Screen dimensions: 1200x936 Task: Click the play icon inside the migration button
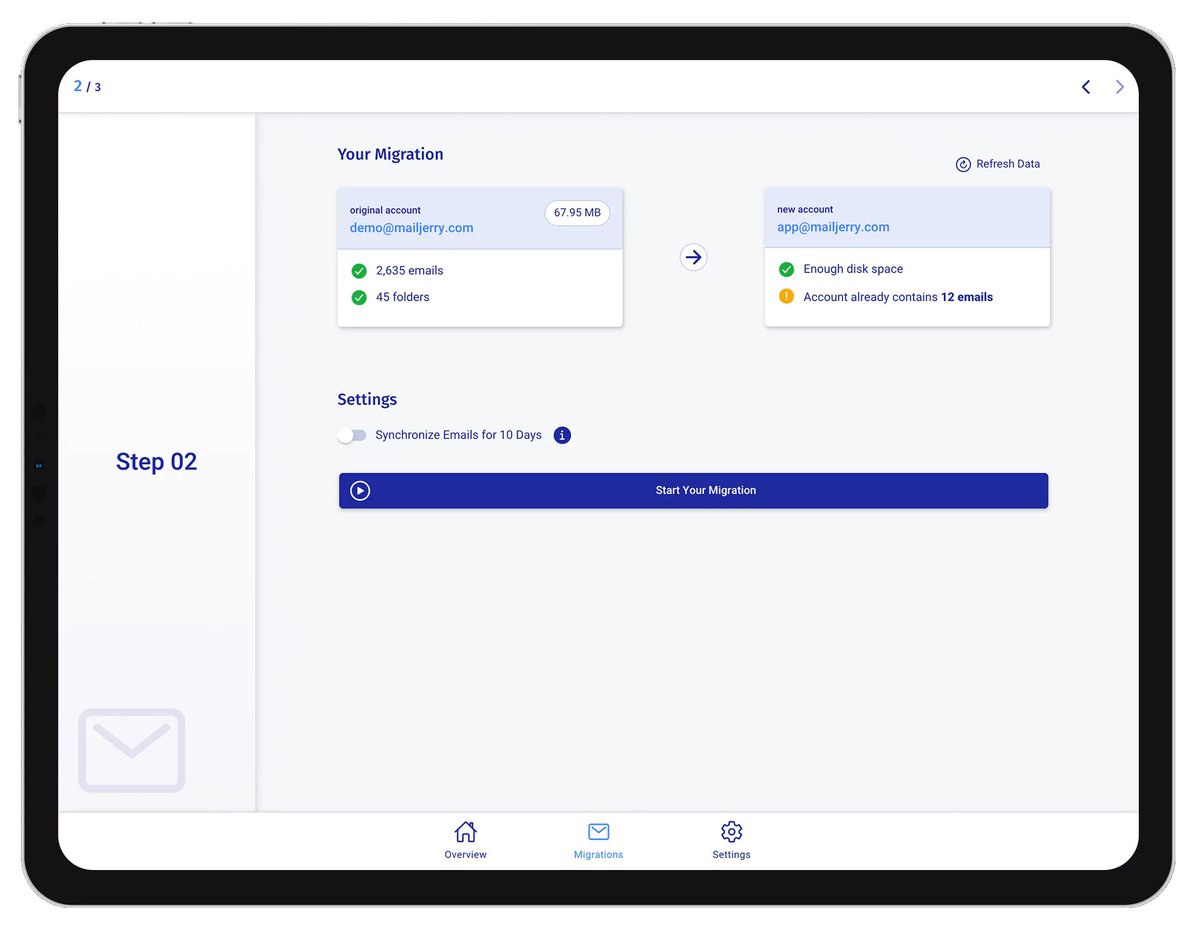(359, 490)
